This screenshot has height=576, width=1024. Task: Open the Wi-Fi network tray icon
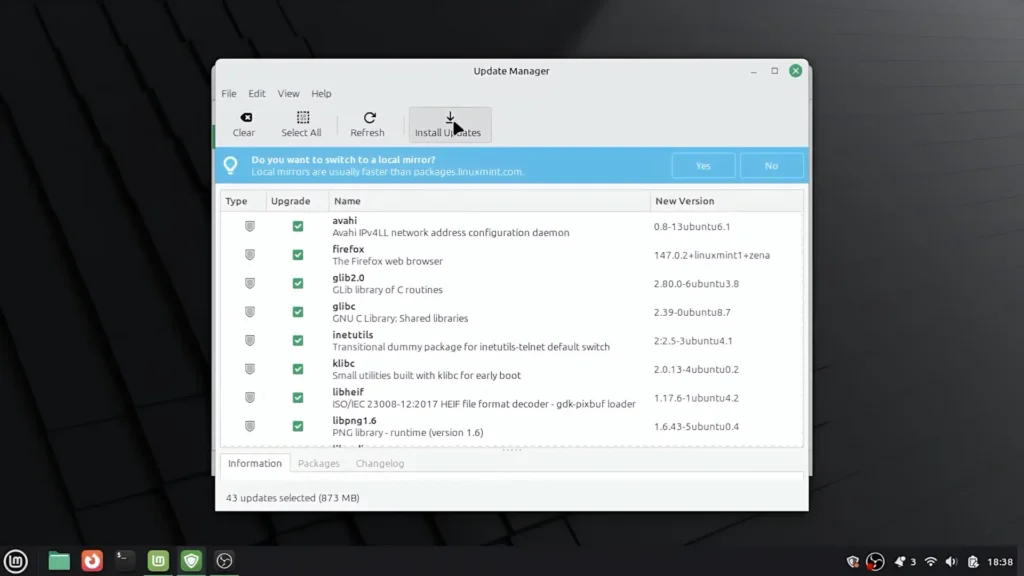click(x=931, y=562)
